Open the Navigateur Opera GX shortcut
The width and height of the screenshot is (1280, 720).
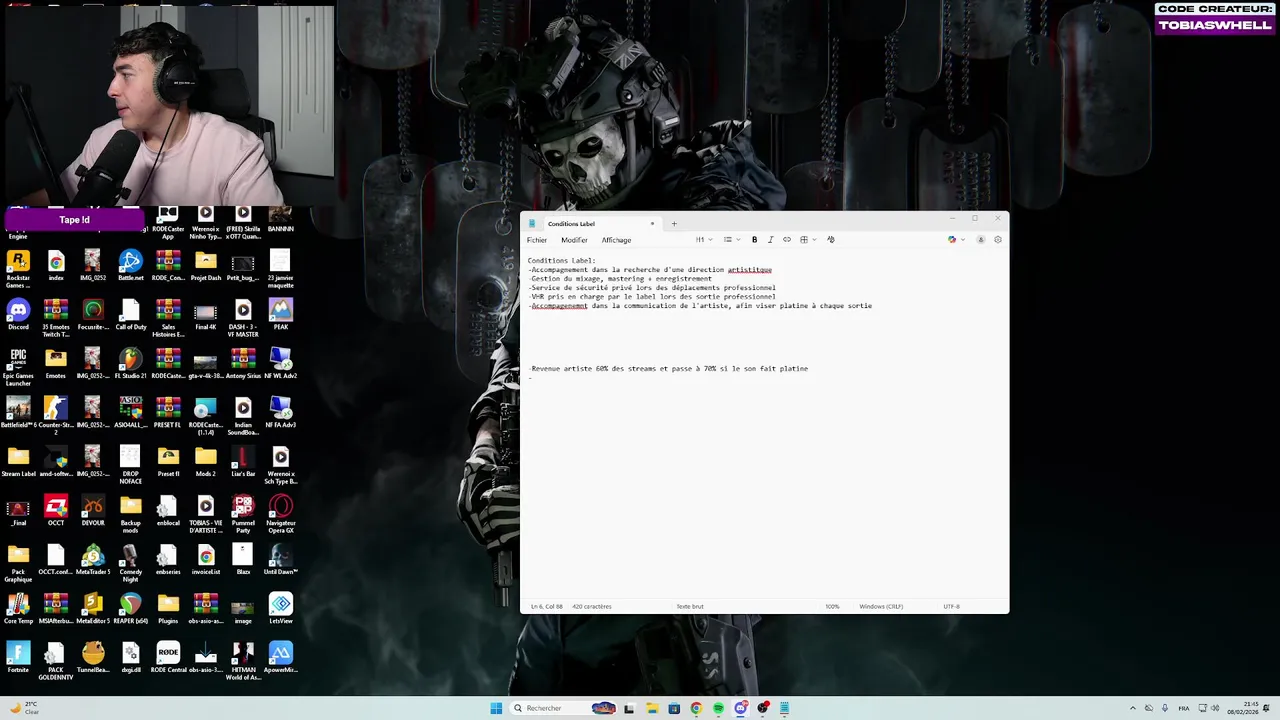point(281,514)
